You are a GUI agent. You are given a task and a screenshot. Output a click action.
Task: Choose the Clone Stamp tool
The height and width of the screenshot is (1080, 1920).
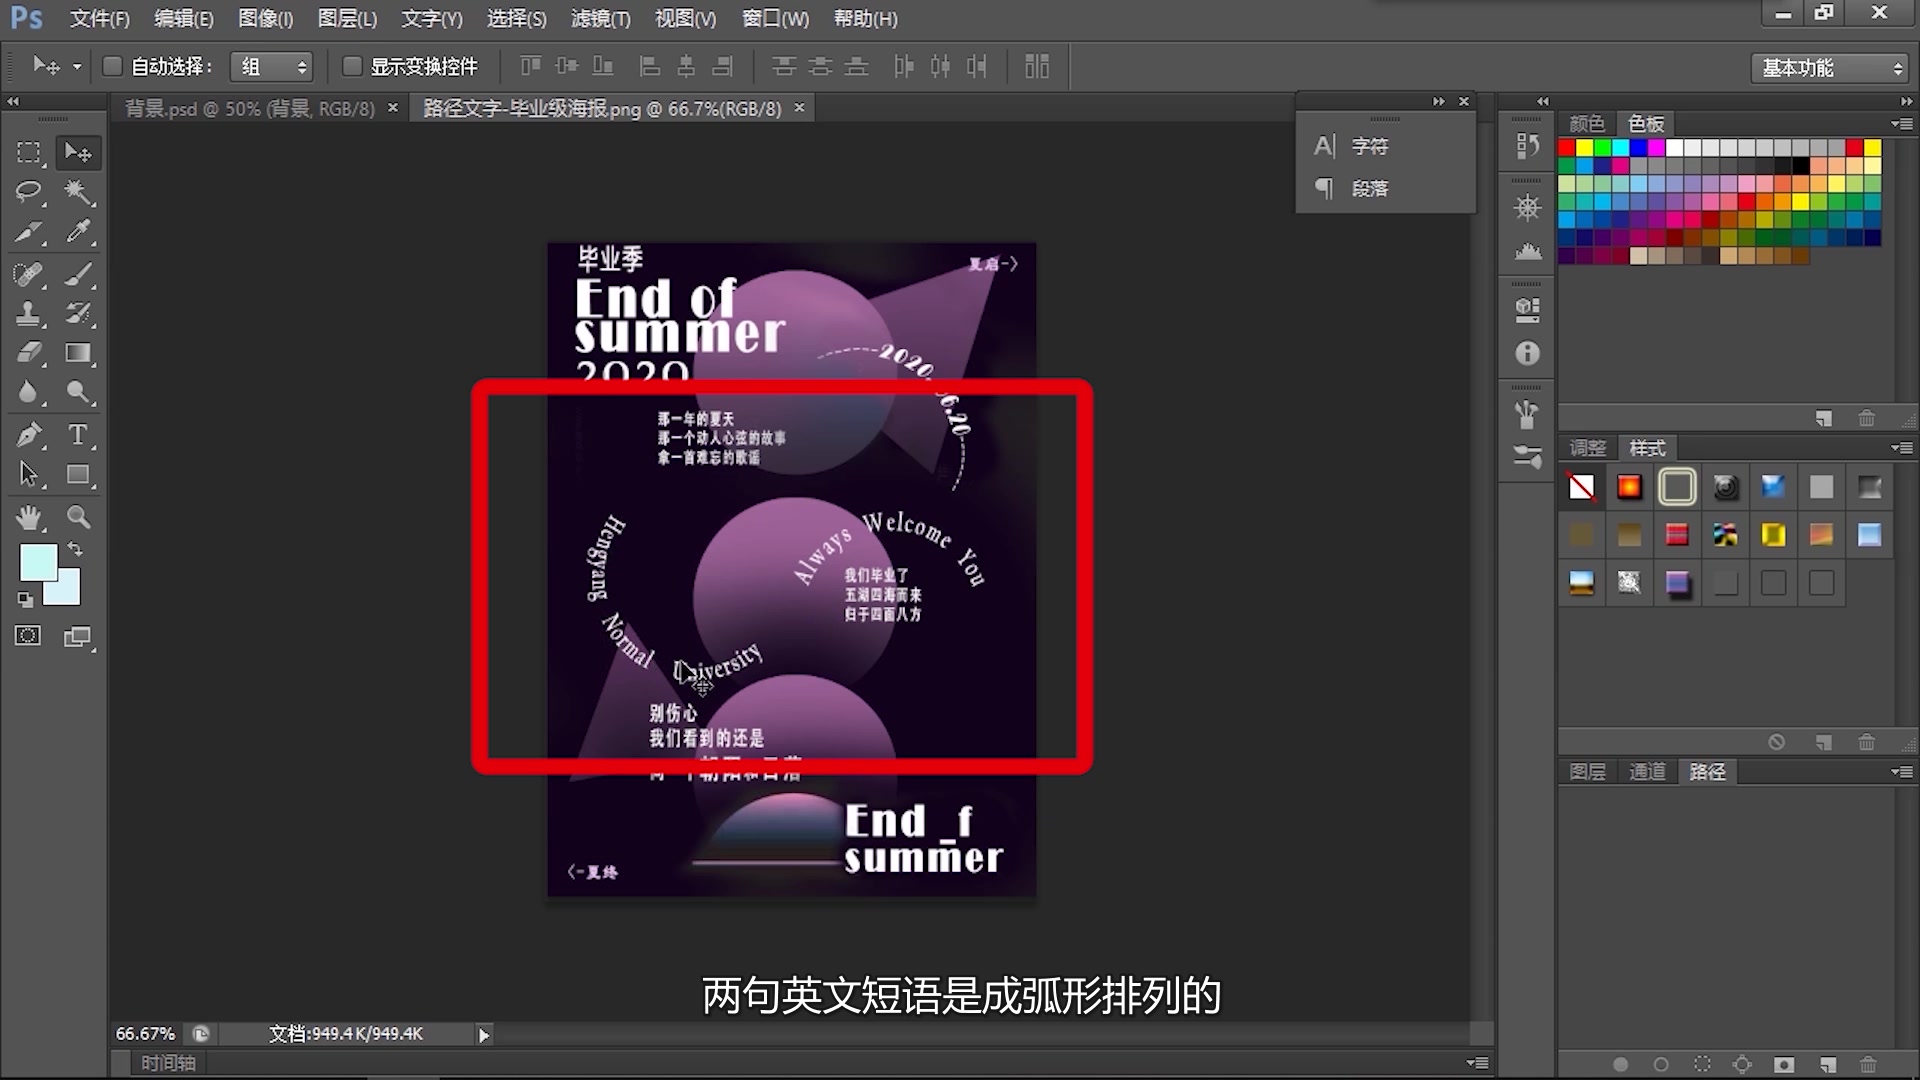[28, 313]
